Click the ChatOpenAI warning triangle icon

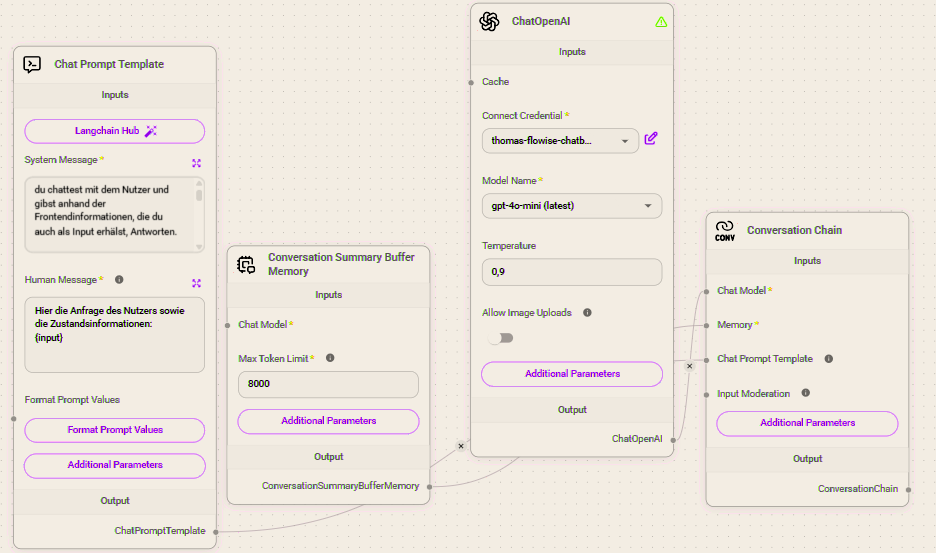(x=661, y=22)
